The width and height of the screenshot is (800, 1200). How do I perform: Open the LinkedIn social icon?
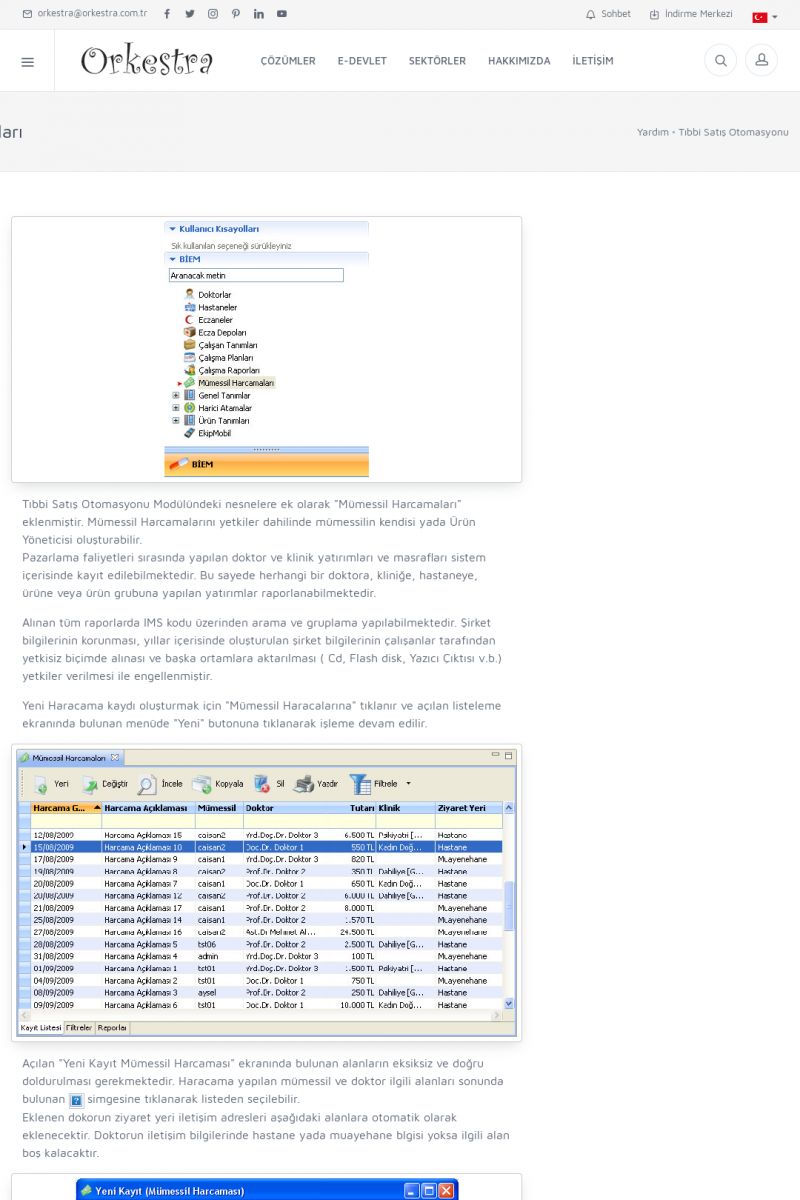tap(259, 14)
